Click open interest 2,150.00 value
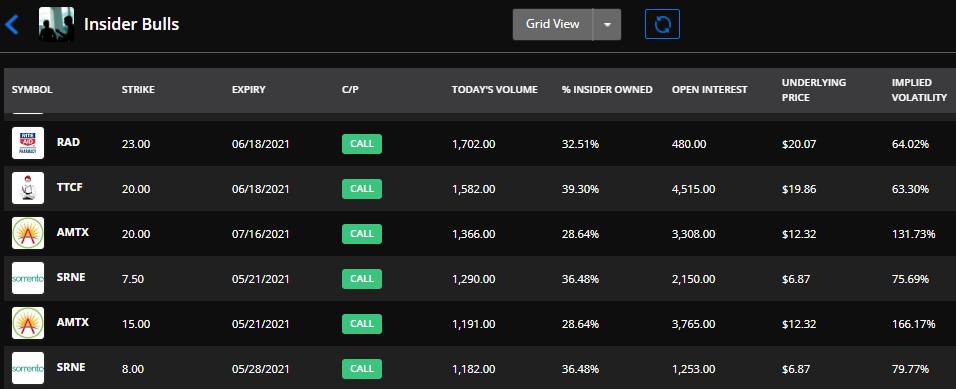The height and width of the screenshot is (389, 956). point(694,279)
